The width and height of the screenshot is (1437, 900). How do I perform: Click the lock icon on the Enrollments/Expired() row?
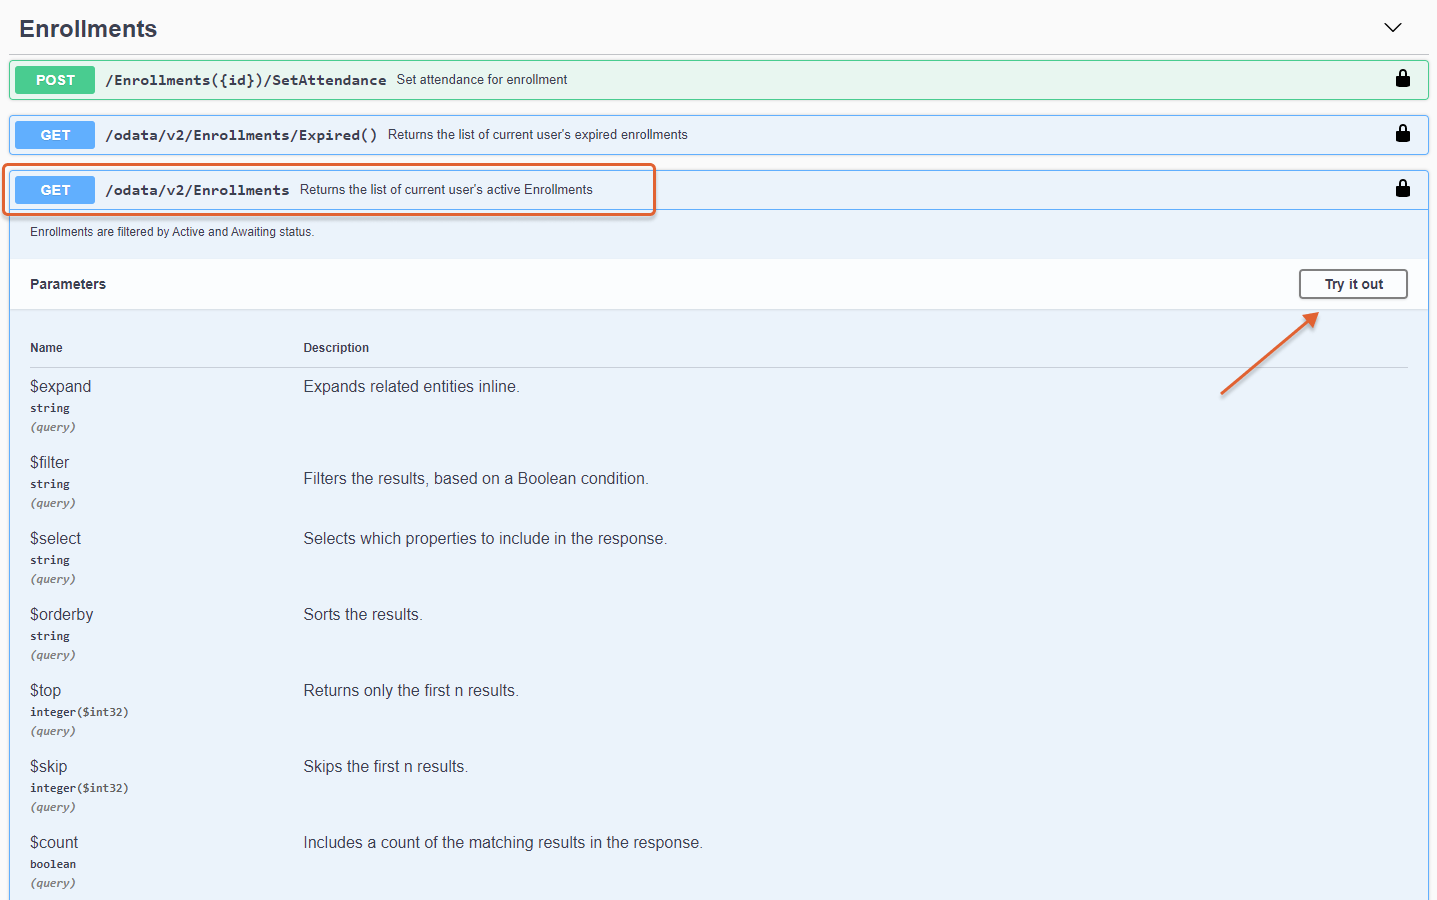pyautogui.click(x=1403, y=134)
